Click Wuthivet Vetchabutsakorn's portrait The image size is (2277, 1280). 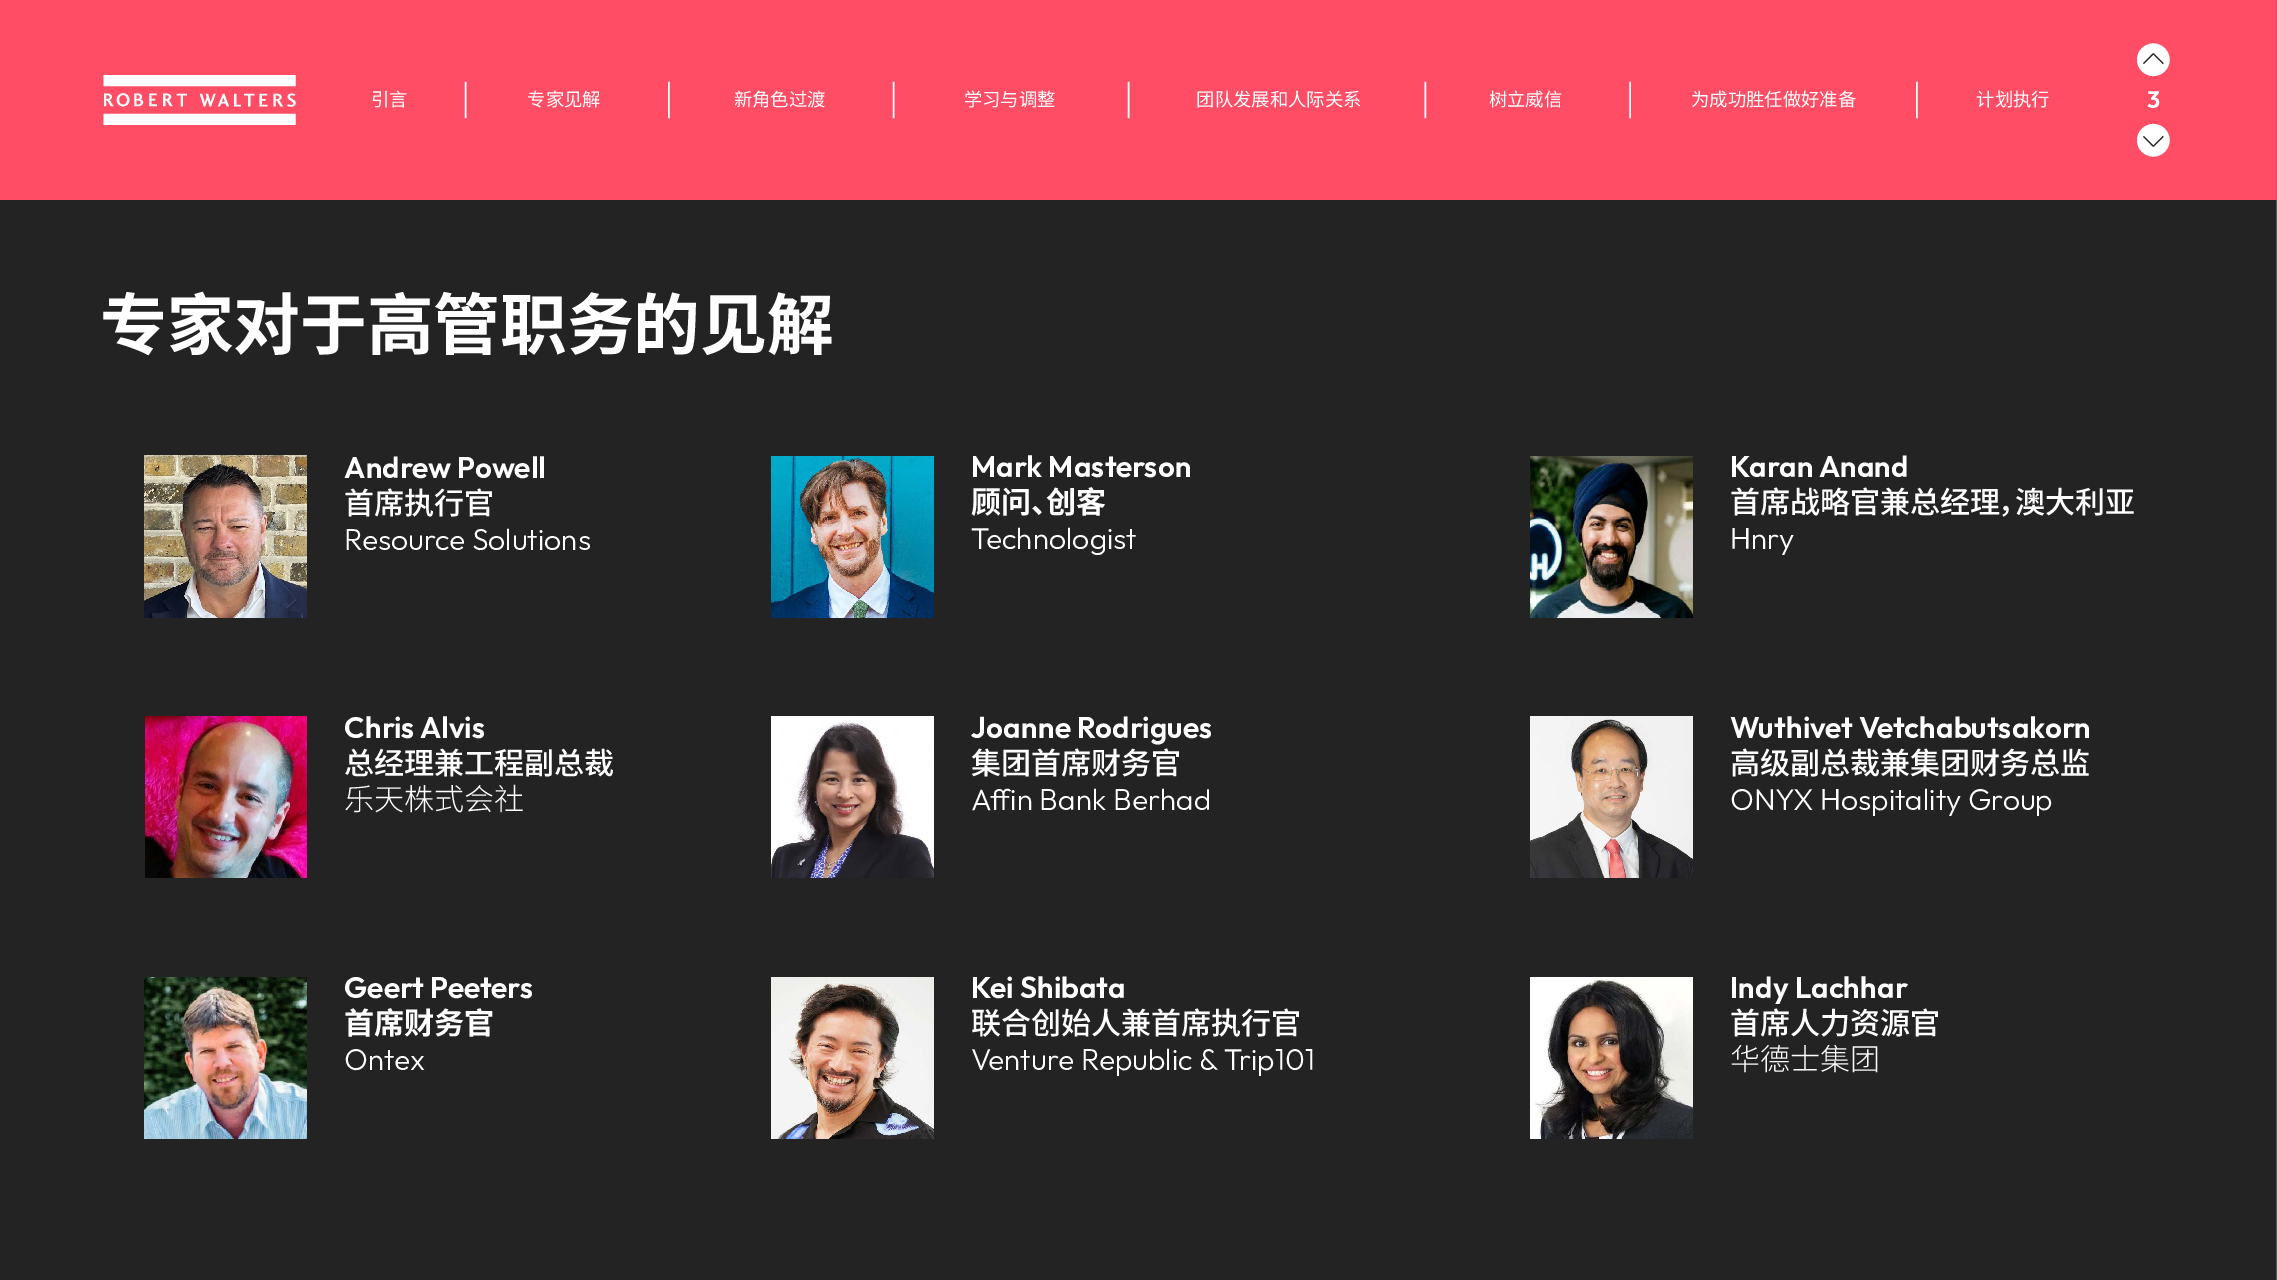(1611, 797)
